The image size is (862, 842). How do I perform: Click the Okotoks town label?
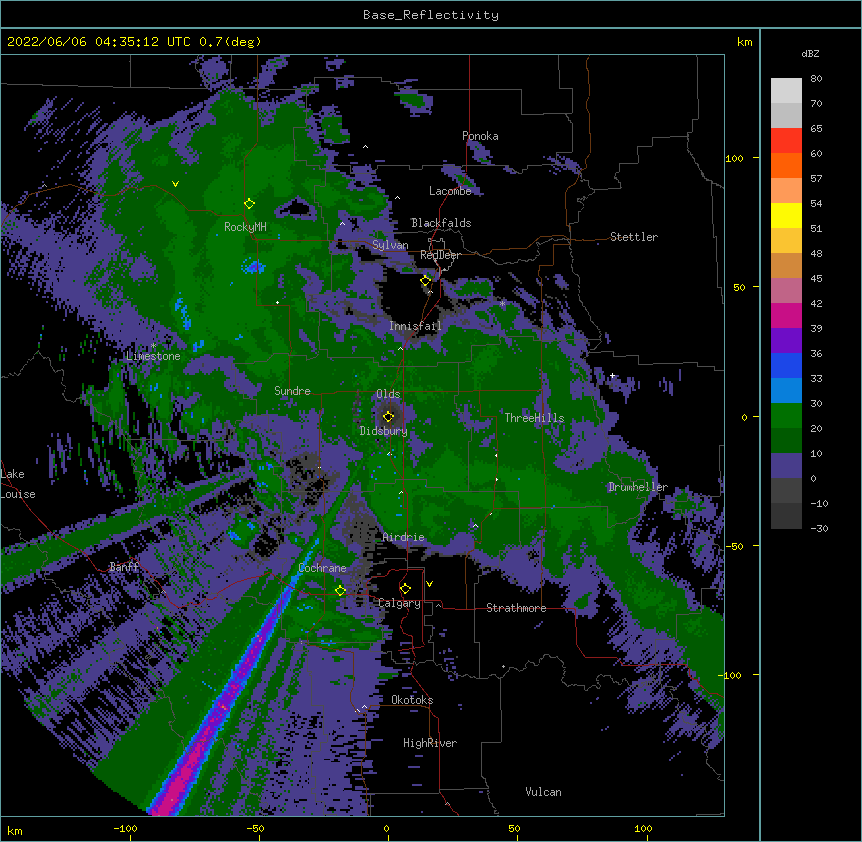click(x=412, y=700)
